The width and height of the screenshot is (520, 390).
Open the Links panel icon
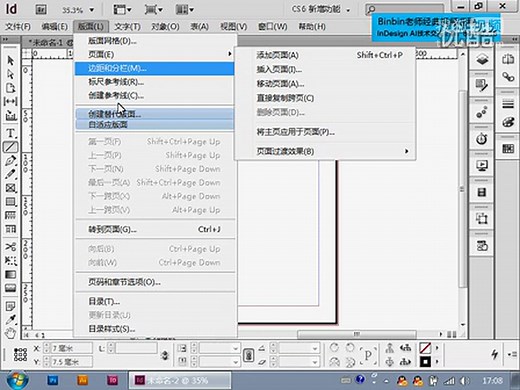(508, 77)
